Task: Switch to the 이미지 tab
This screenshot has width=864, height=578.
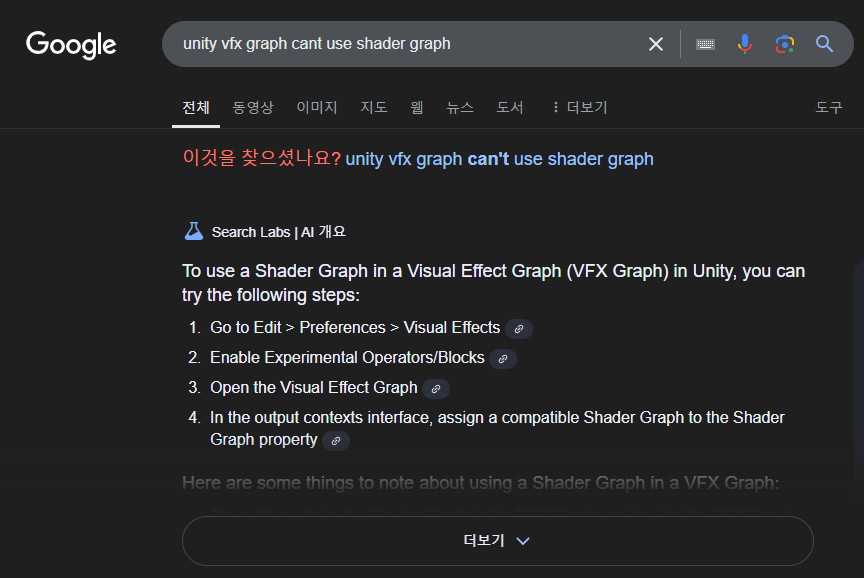Action: pos(317,107)
